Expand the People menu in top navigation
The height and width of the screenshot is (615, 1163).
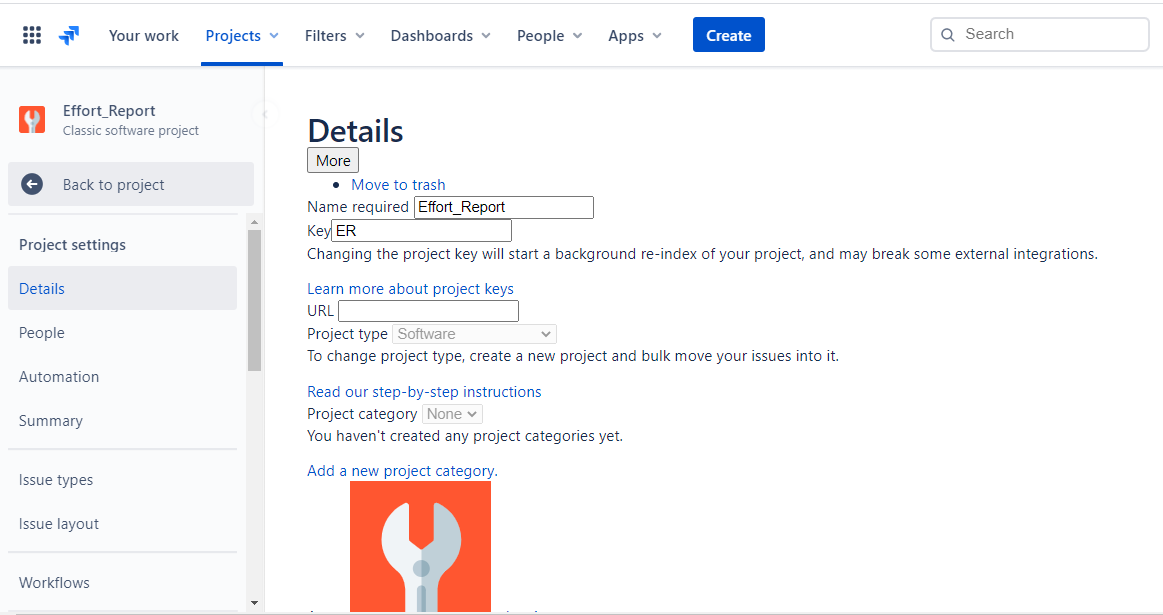[550, 36]
